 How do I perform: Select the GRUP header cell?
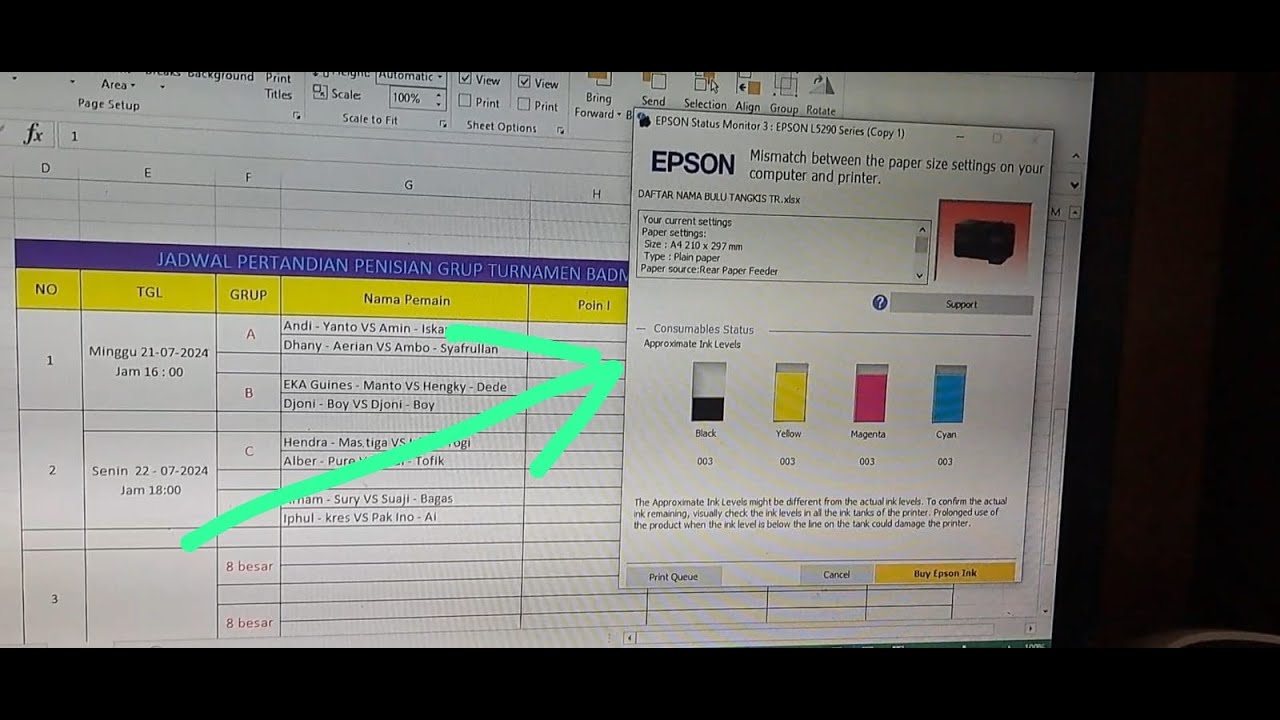248,294
